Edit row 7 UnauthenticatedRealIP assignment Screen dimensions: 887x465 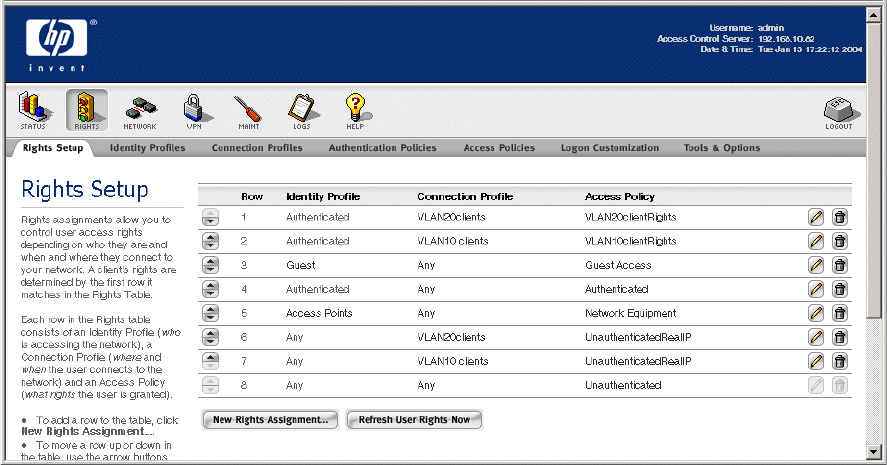tap(816, 361)
